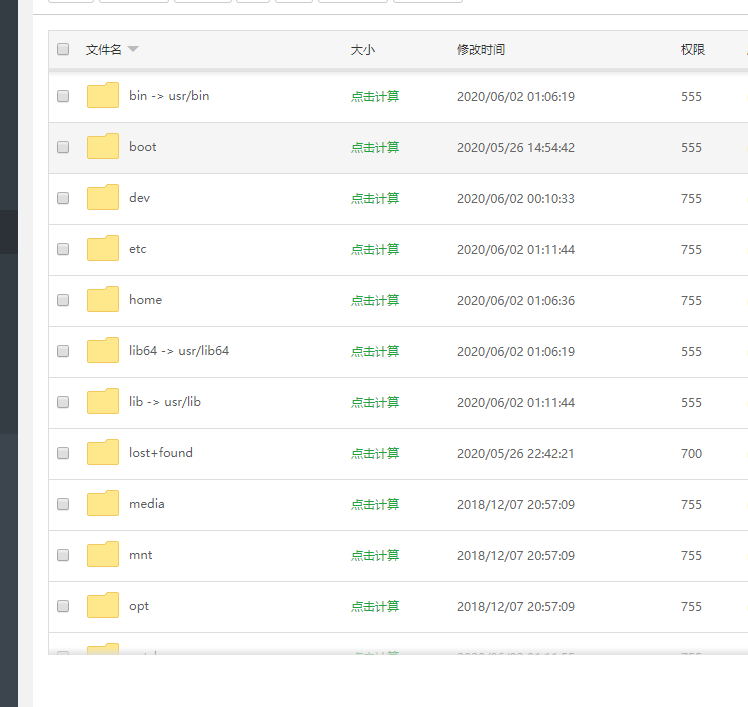
Task: Calculate size of the home folder
Action: click(x=375, y=300)
